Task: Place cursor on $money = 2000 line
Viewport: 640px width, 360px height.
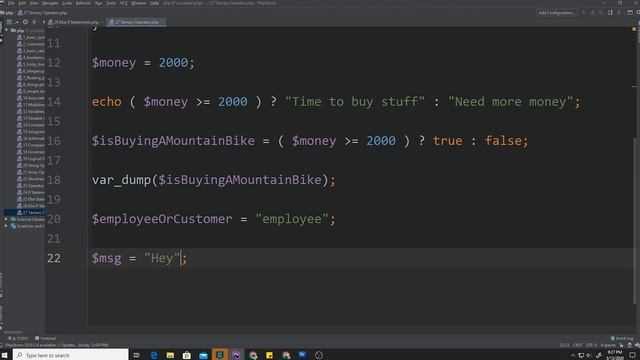Action: pos(143,63)
